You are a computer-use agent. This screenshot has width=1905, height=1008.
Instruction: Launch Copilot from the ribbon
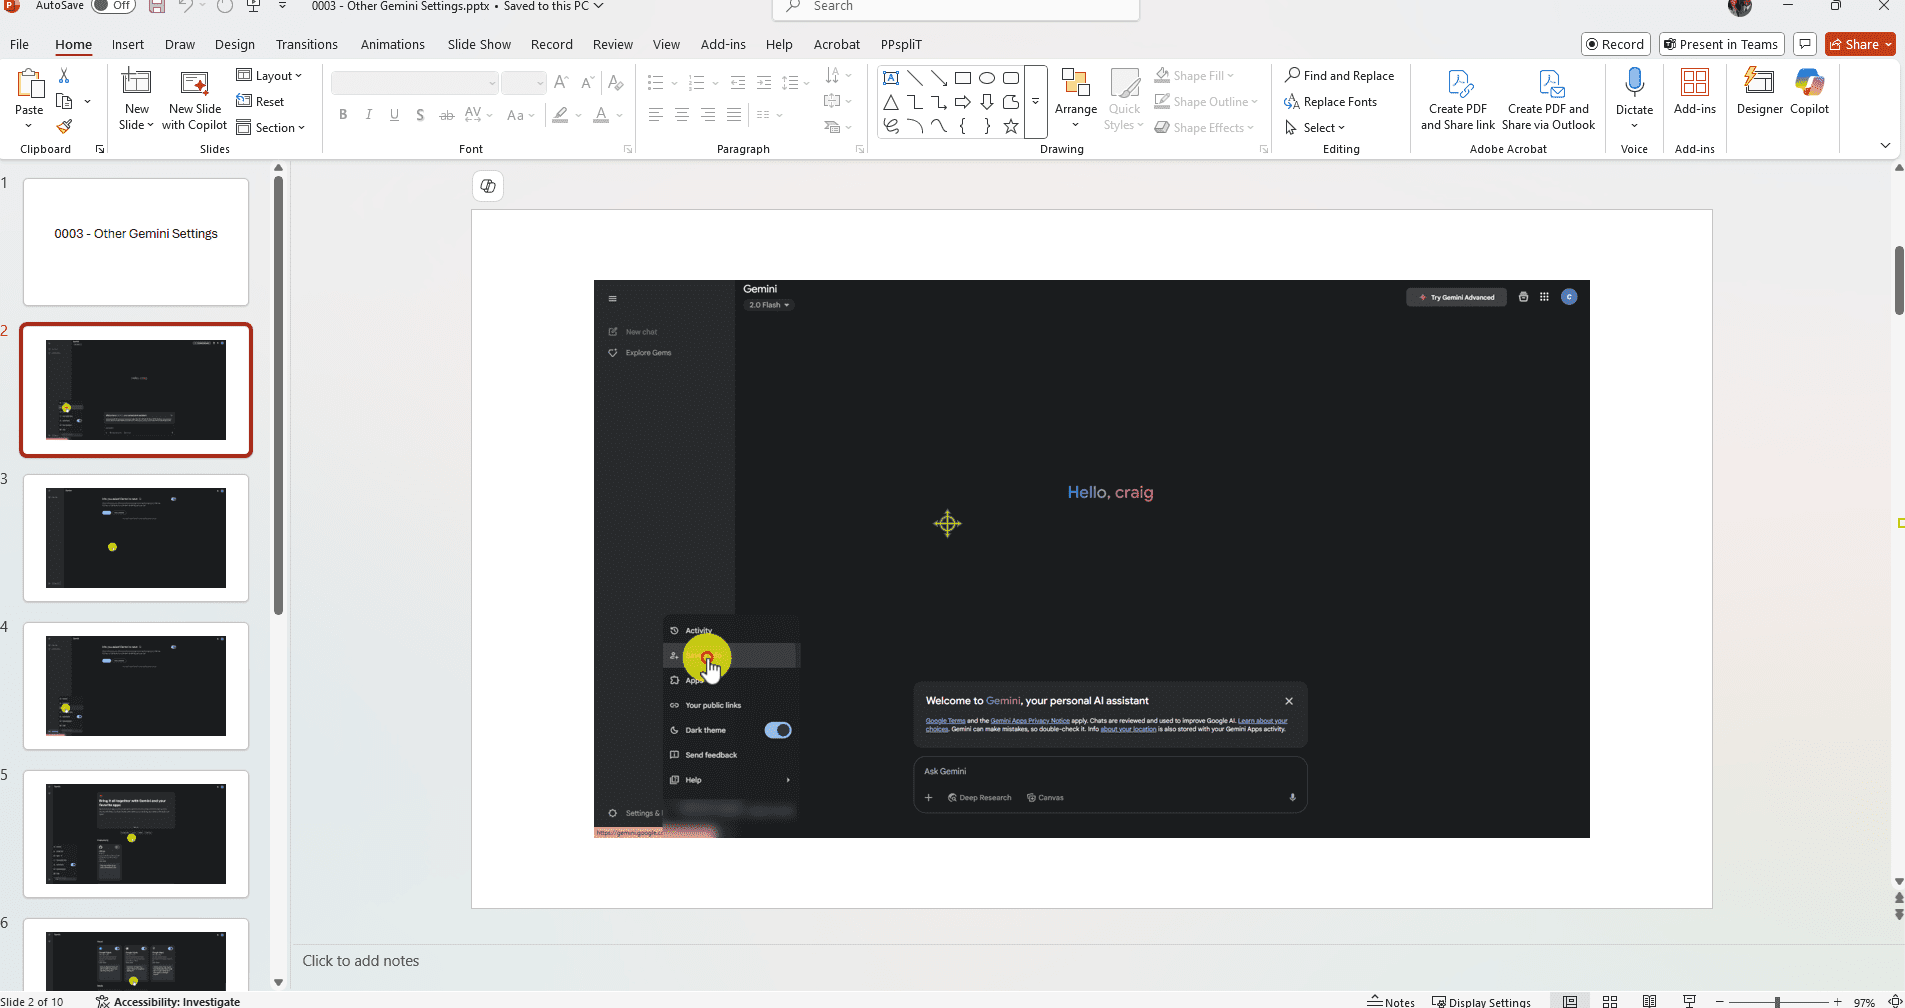(x=1809, y=91)
